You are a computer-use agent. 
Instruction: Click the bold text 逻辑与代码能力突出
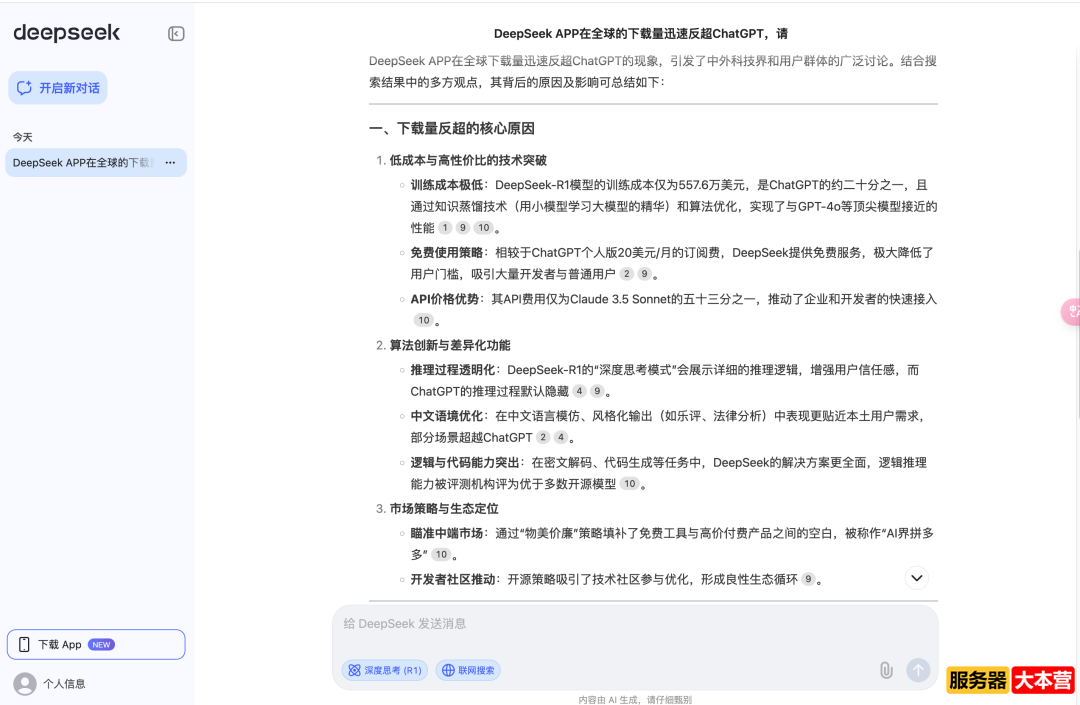coord(465,463)
